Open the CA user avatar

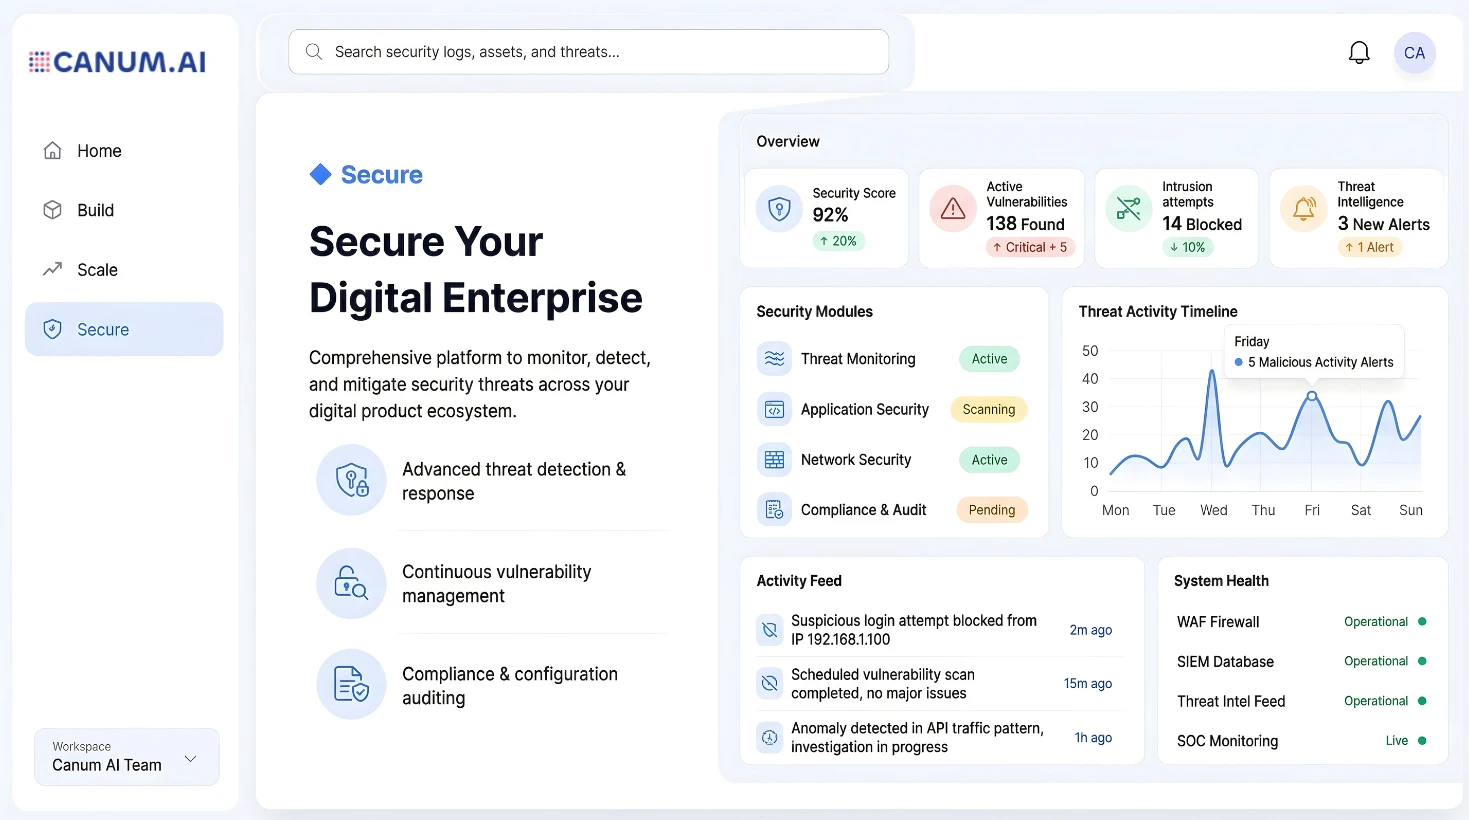pyautogui.click(x=1414, y=53)
